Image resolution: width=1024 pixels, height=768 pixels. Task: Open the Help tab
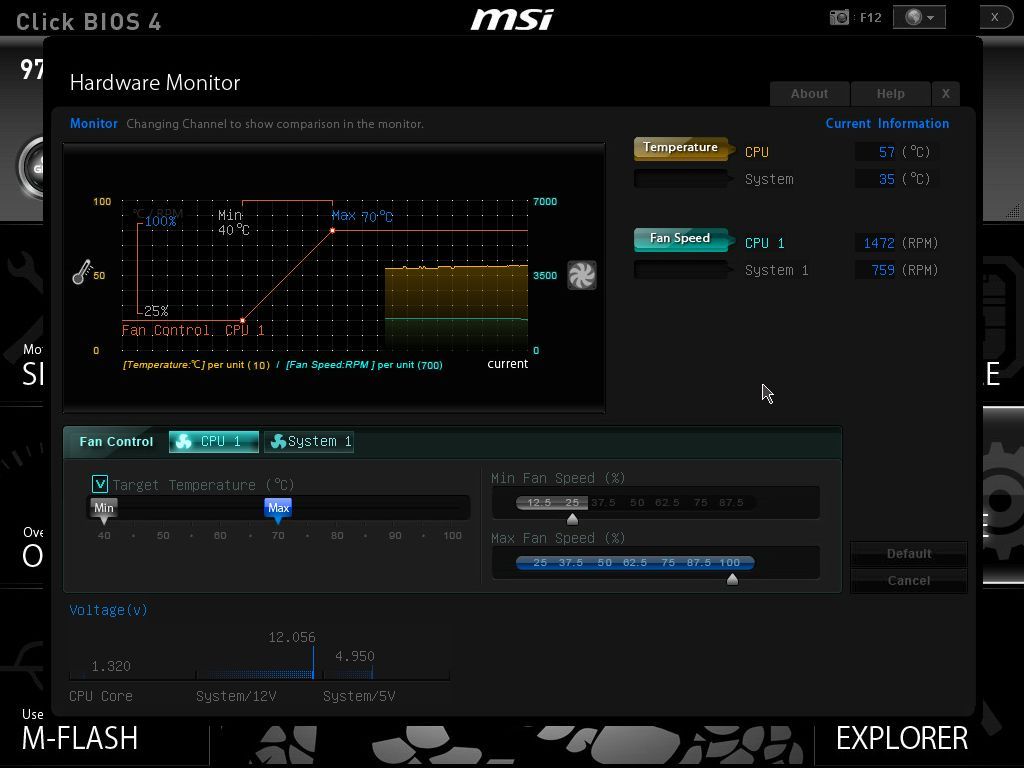pyautogui.click(x=891, y=93)
